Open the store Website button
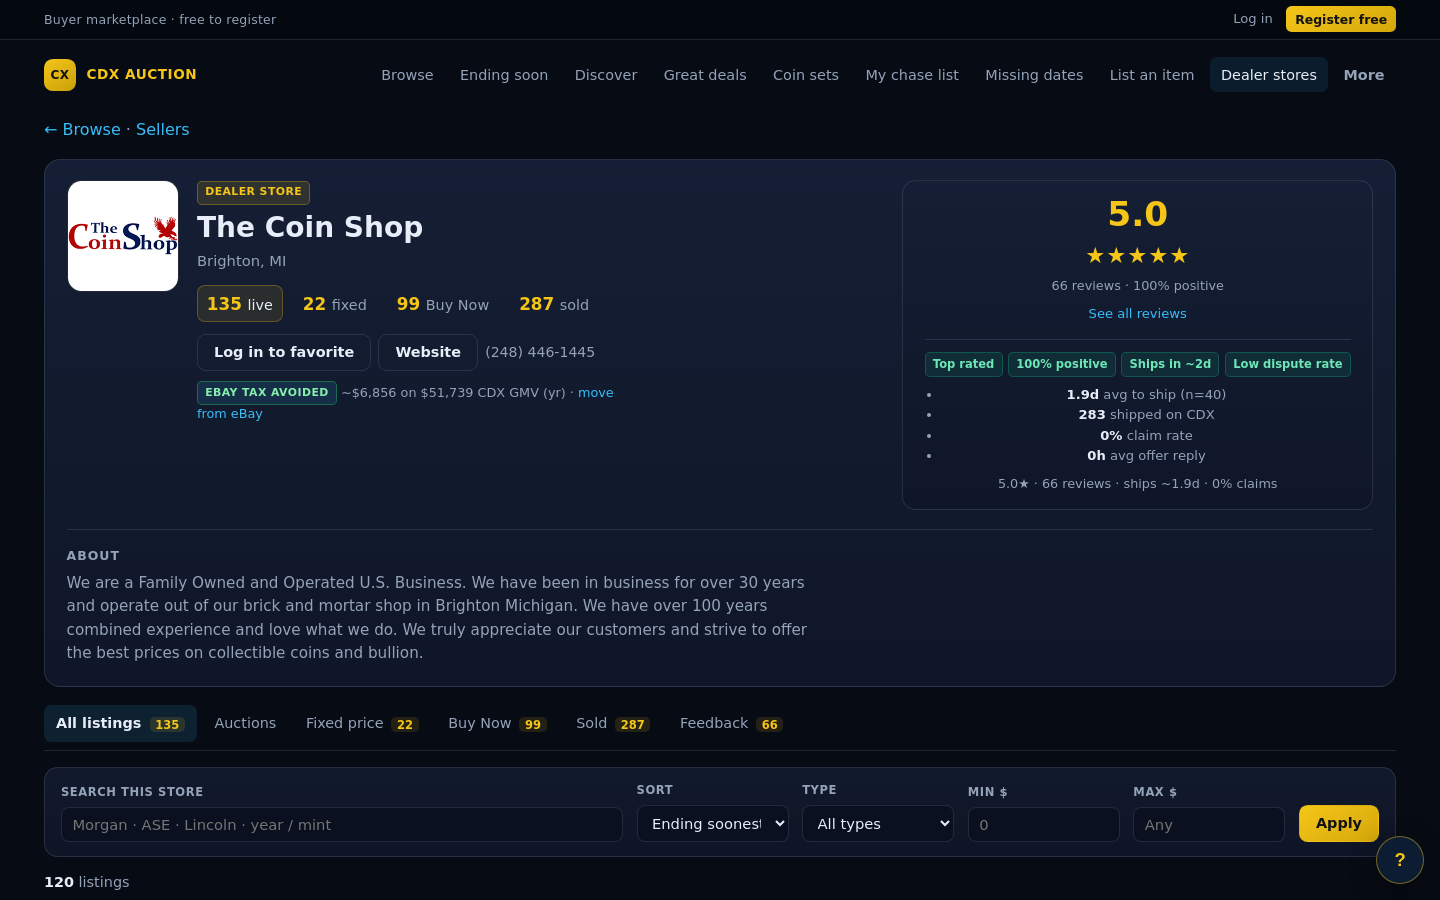The width and height of the screenshot is (1440, 900). pos(428,352)
